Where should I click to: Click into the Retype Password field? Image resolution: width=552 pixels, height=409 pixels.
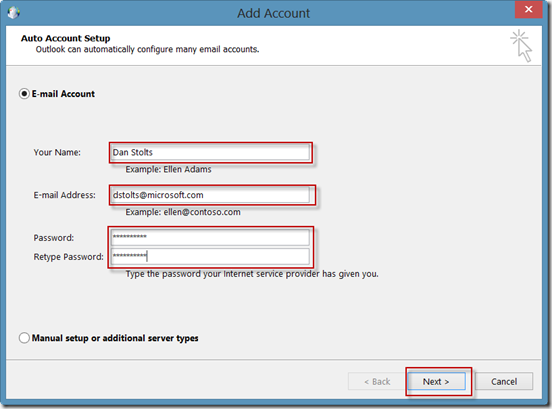tap(210, 257)
